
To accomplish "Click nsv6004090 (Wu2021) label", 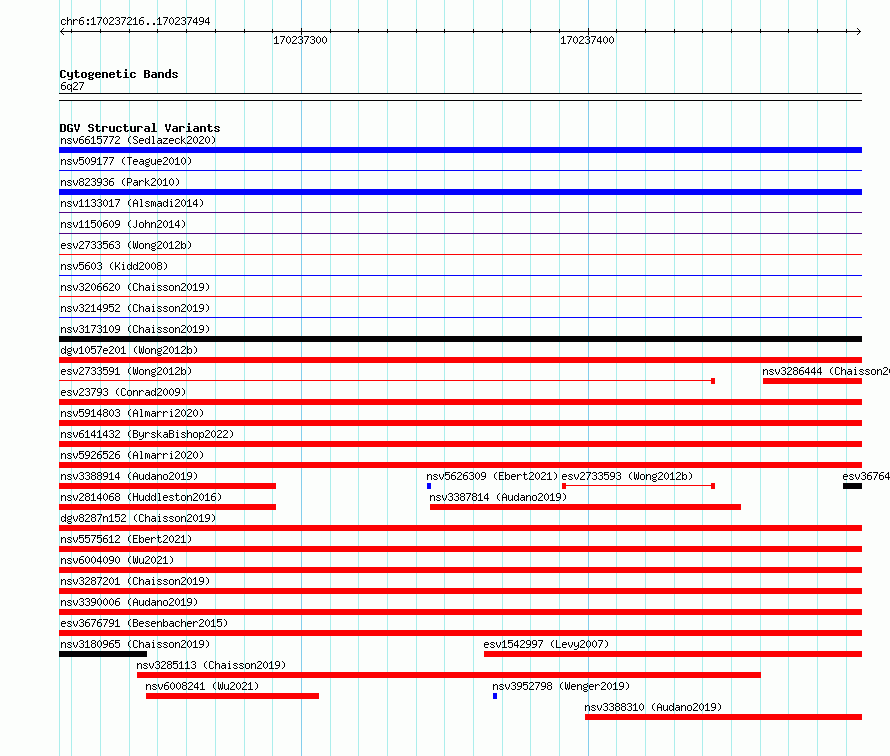I will (x=117, y=560).
